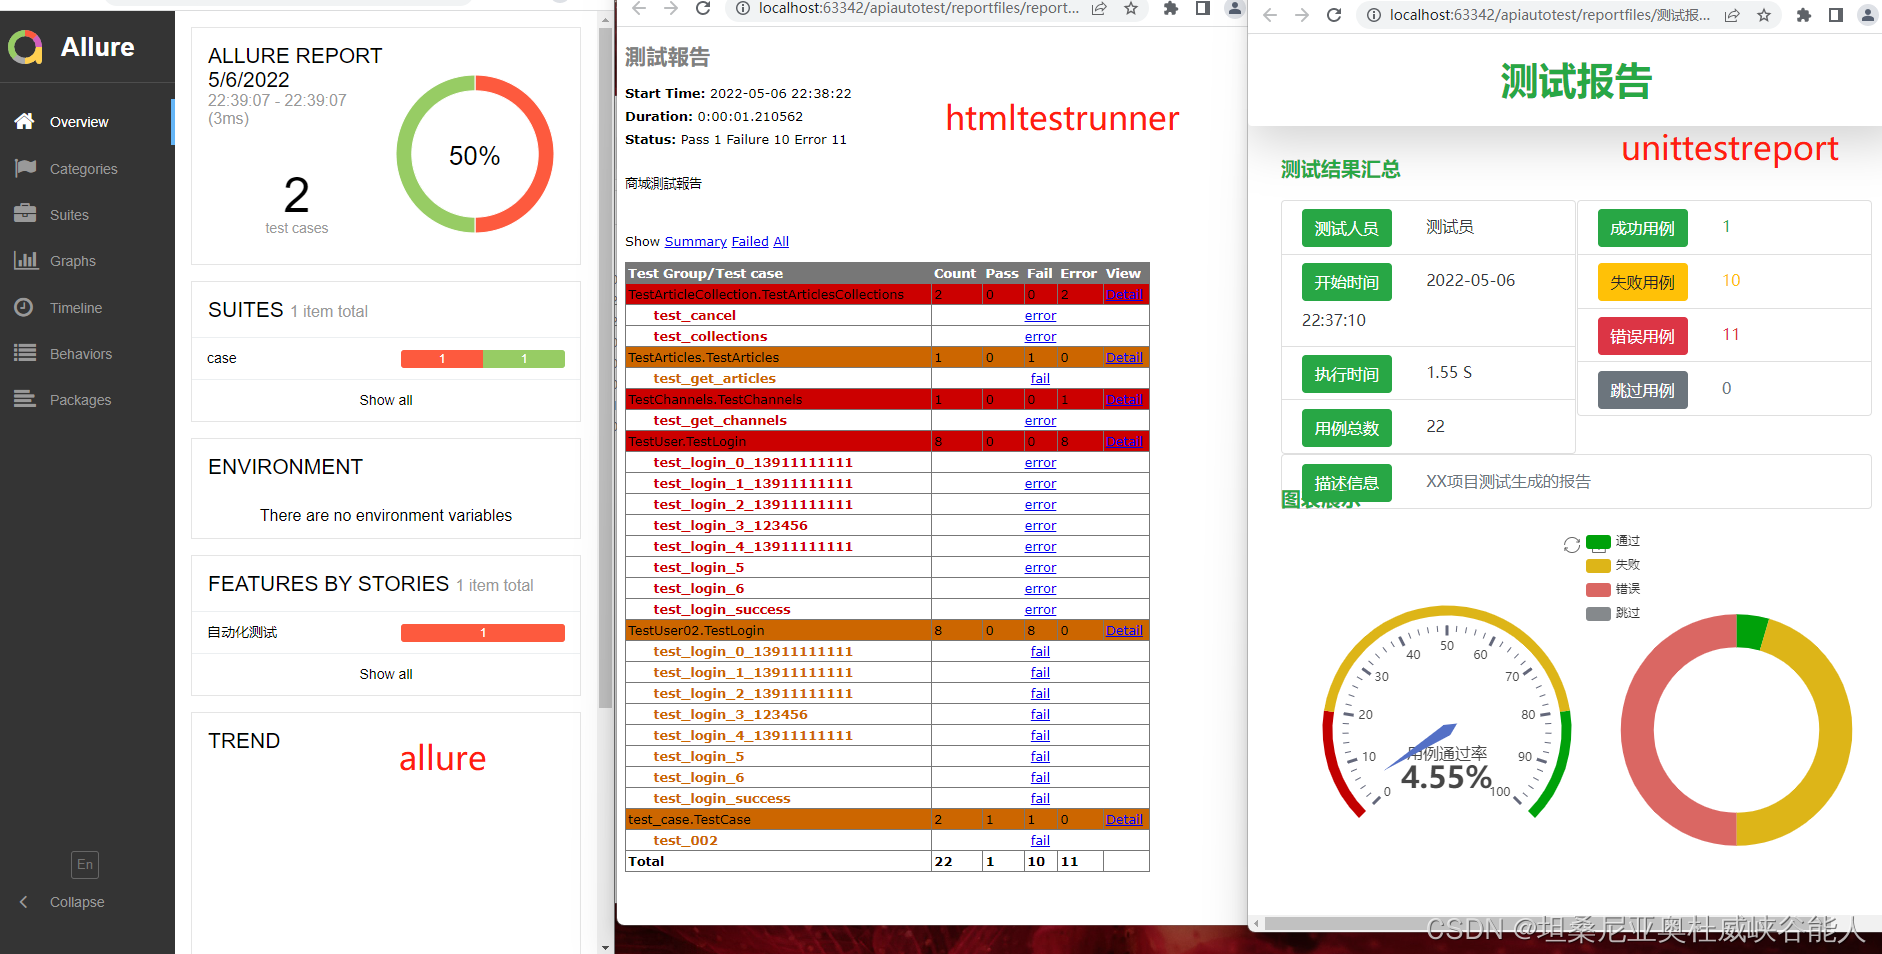Toggle side panel icon in unittestreport browser
This screenshot has height=954, width=1882.
tap(1836, 15)
